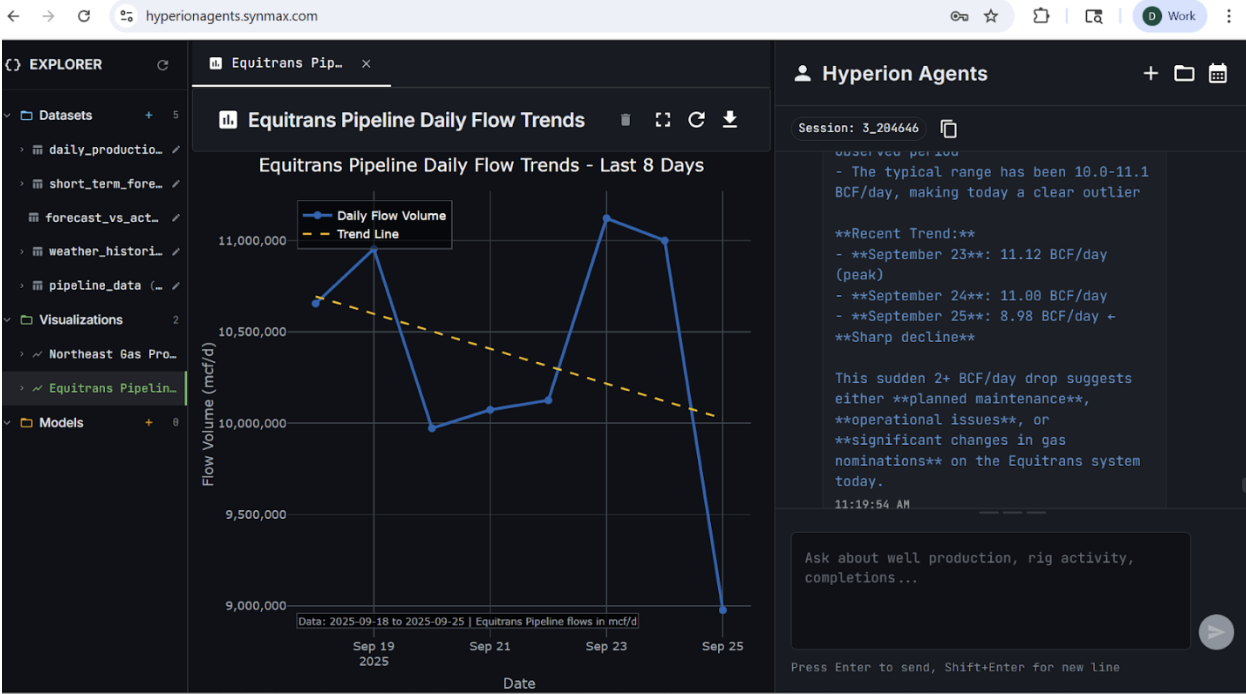Viewport: 1246px width, 694px height.
Task: Refresh the Explorer panel
Action: click(x=163, y=65)
